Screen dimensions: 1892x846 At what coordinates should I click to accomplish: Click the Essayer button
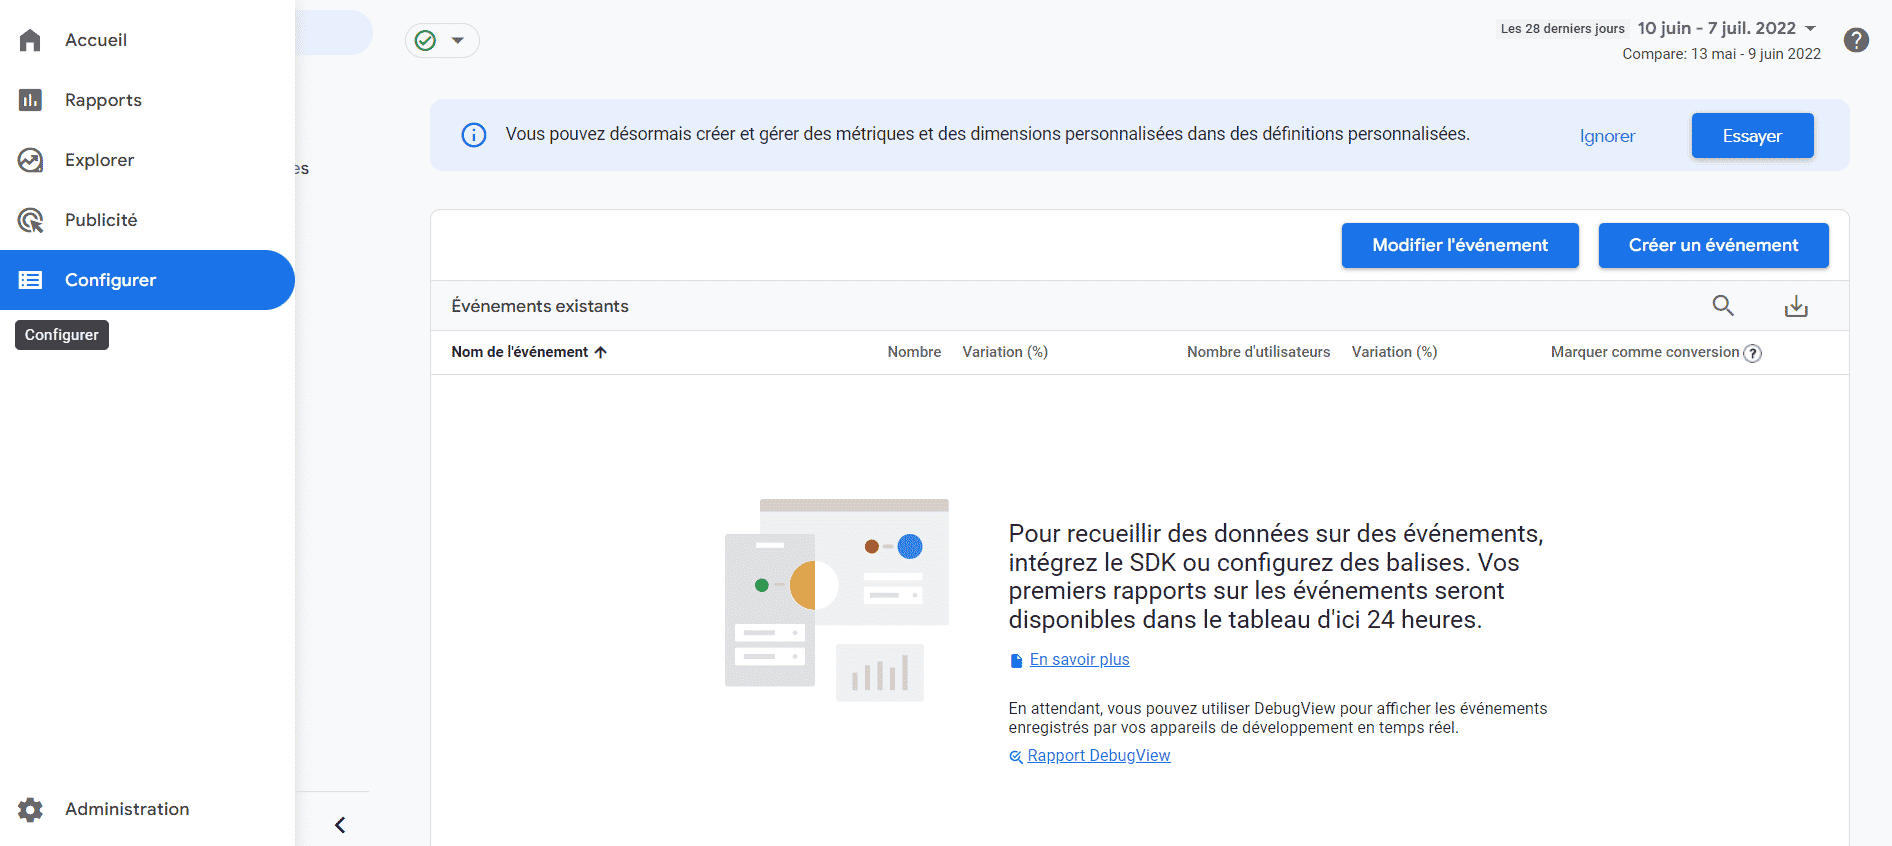pyautogui.click(x=1752, y=136)
